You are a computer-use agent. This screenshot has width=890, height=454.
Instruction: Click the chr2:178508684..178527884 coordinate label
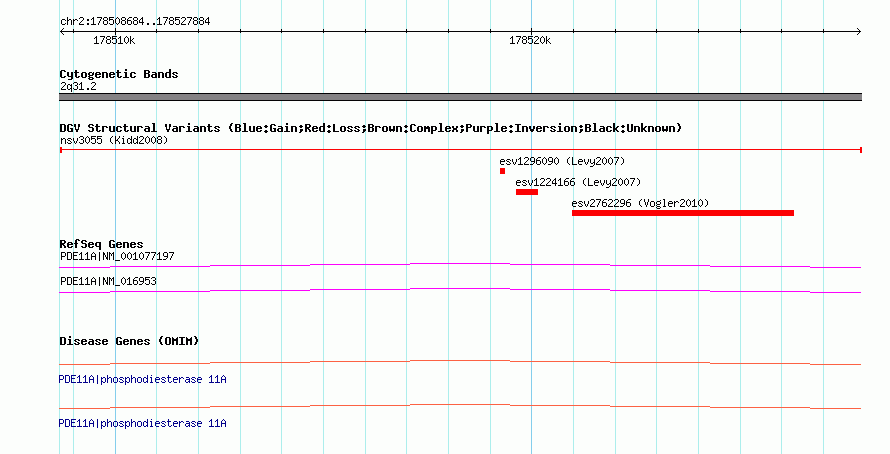(x=135, y=22)
